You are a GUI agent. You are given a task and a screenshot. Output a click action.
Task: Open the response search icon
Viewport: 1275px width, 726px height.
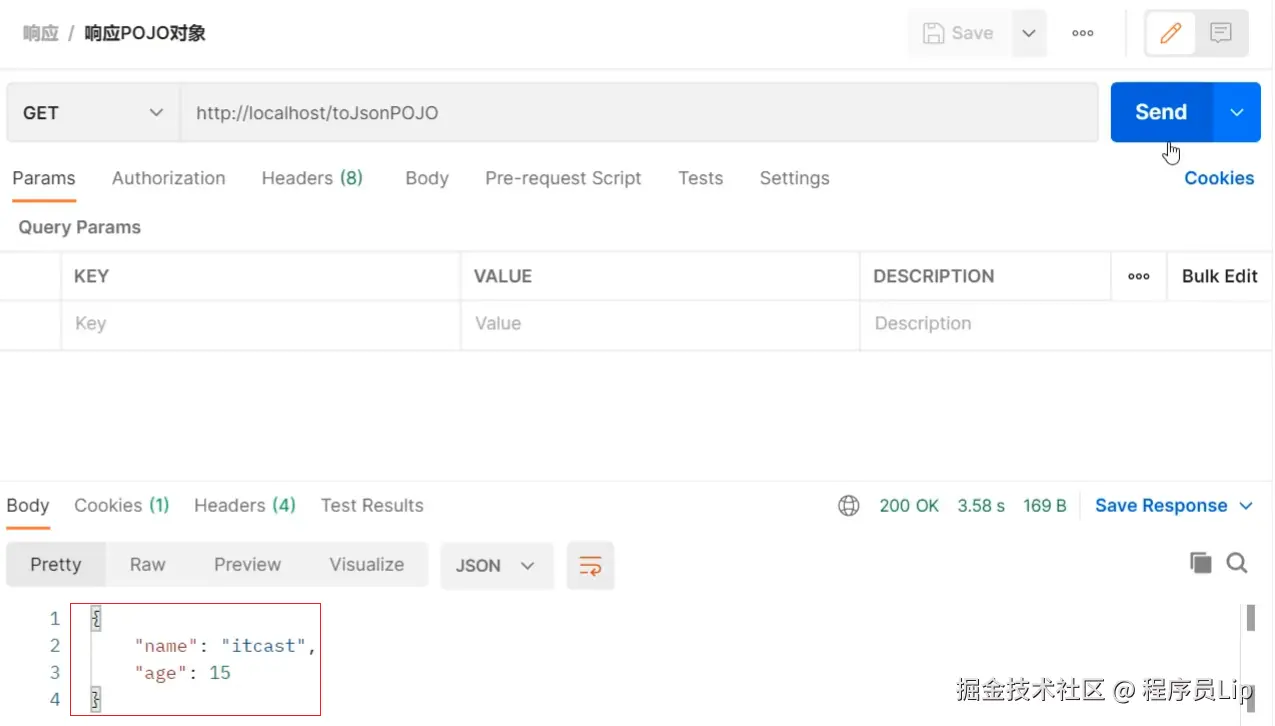click(1237, 563)
